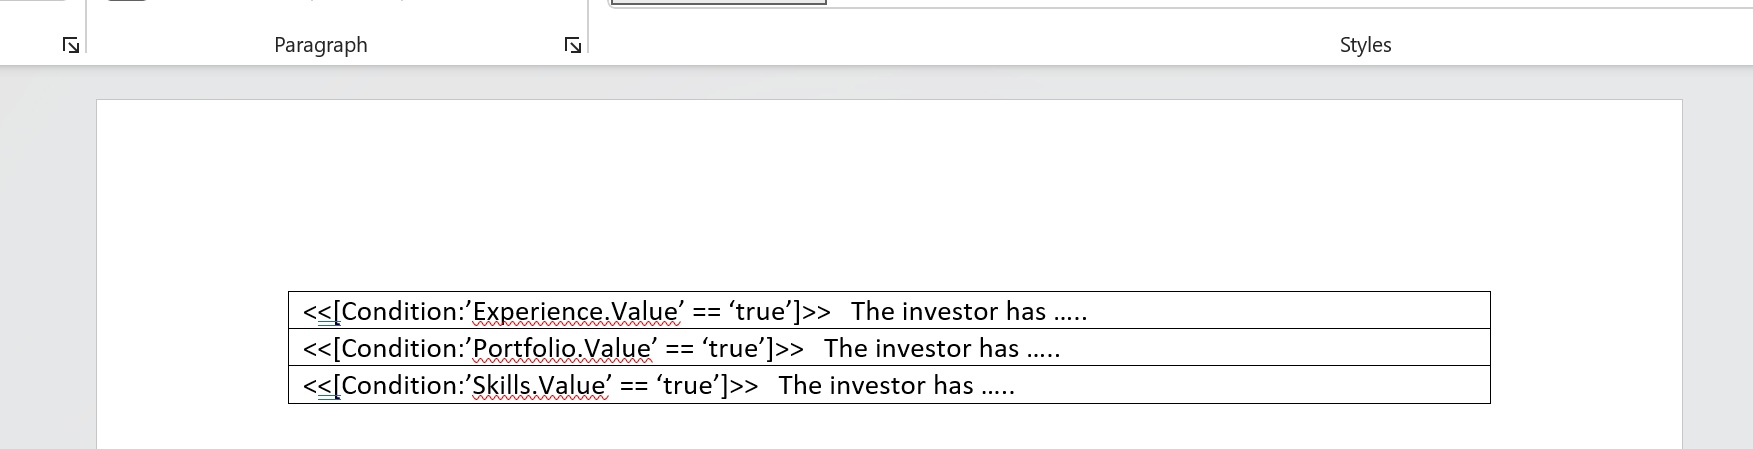Place cursor in the word Experience.Value
Image resolution: width=1753 pixels, height=449 pixels.
574,312
